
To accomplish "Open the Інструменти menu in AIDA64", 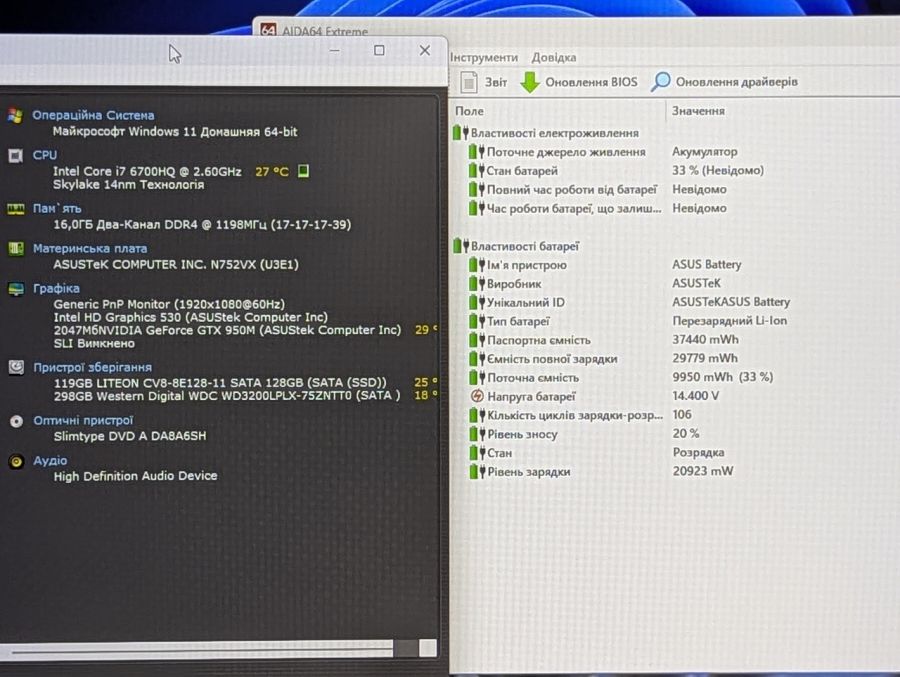I will [x=484, y=57].
